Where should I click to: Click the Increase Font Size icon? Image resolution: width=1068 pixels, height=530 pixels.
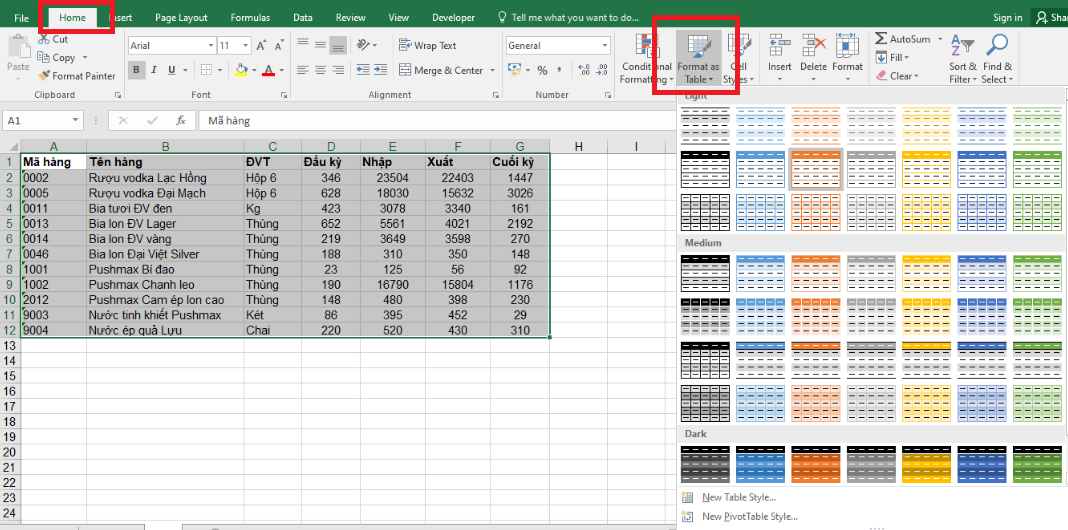tap(261, 46)
